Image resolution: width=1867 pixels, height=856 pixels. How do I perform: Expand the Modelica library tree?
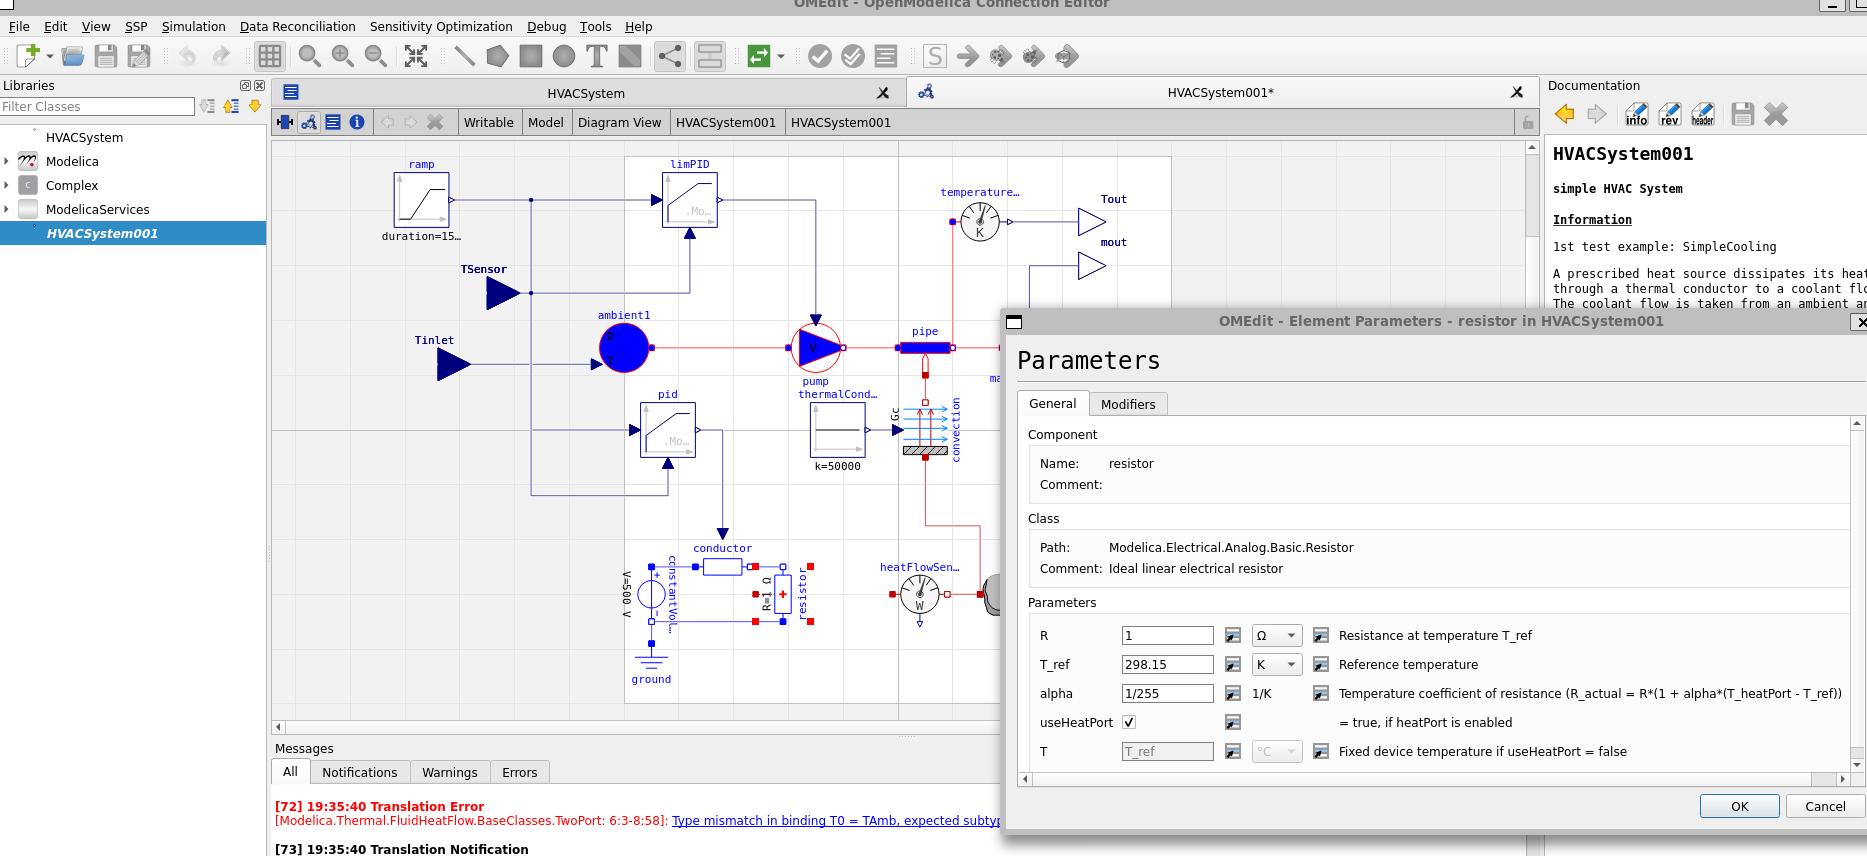tap(7, 161)
